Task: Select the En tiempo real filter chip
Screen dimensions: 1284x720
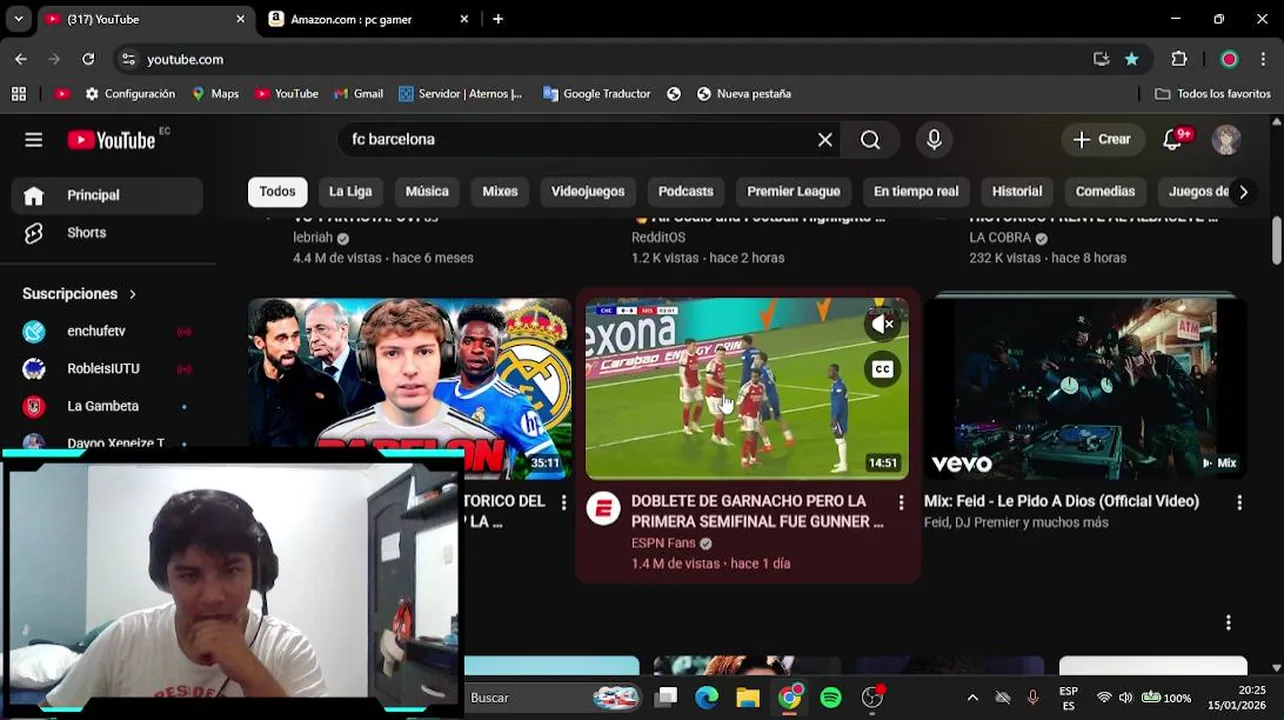Action: coord(916,191)
